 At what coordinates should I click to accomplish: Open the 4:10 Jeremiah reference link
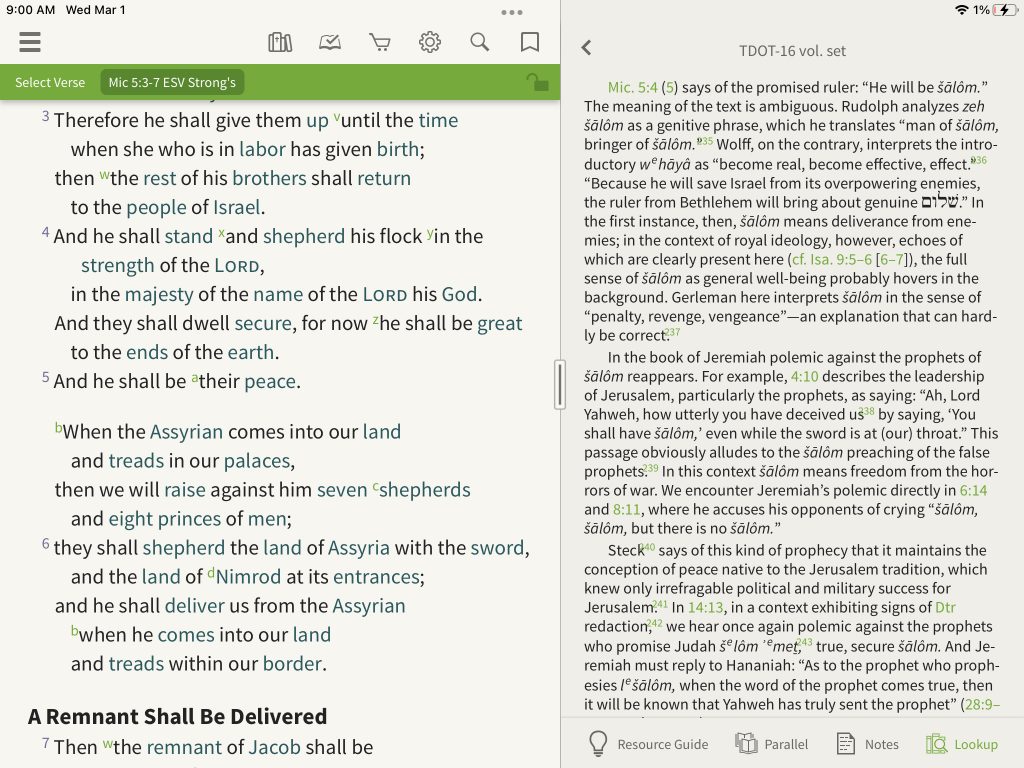click(804, 376)
